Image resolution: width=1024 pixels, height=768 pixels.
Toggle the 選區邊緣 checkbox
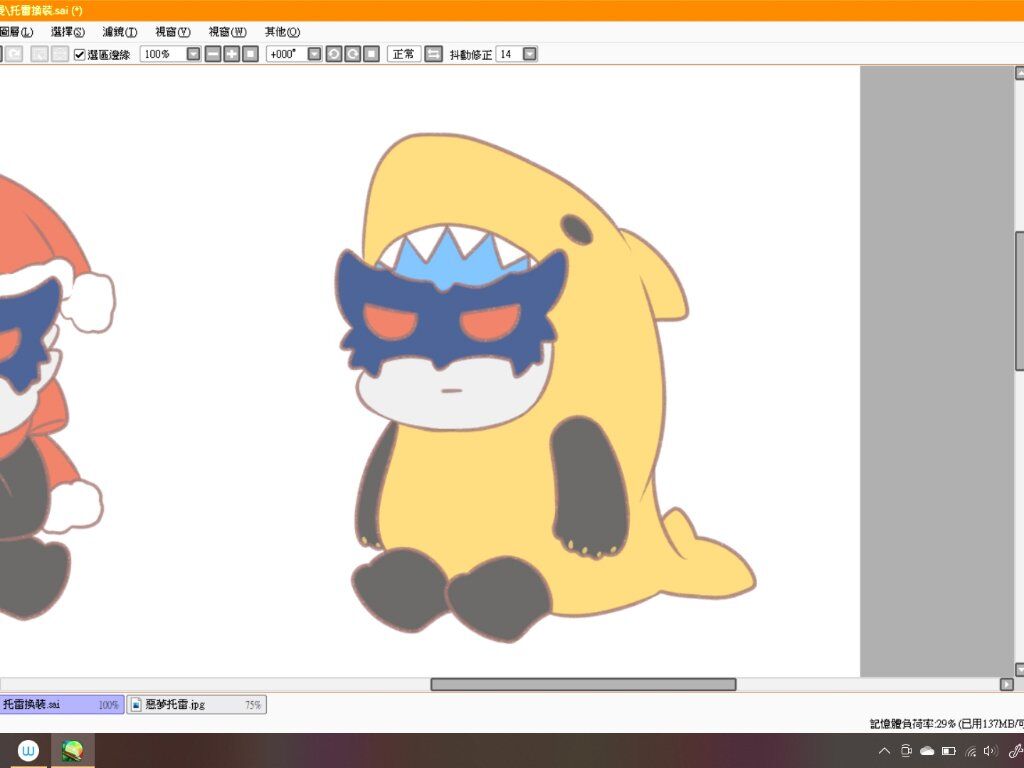tap(80, 55)
